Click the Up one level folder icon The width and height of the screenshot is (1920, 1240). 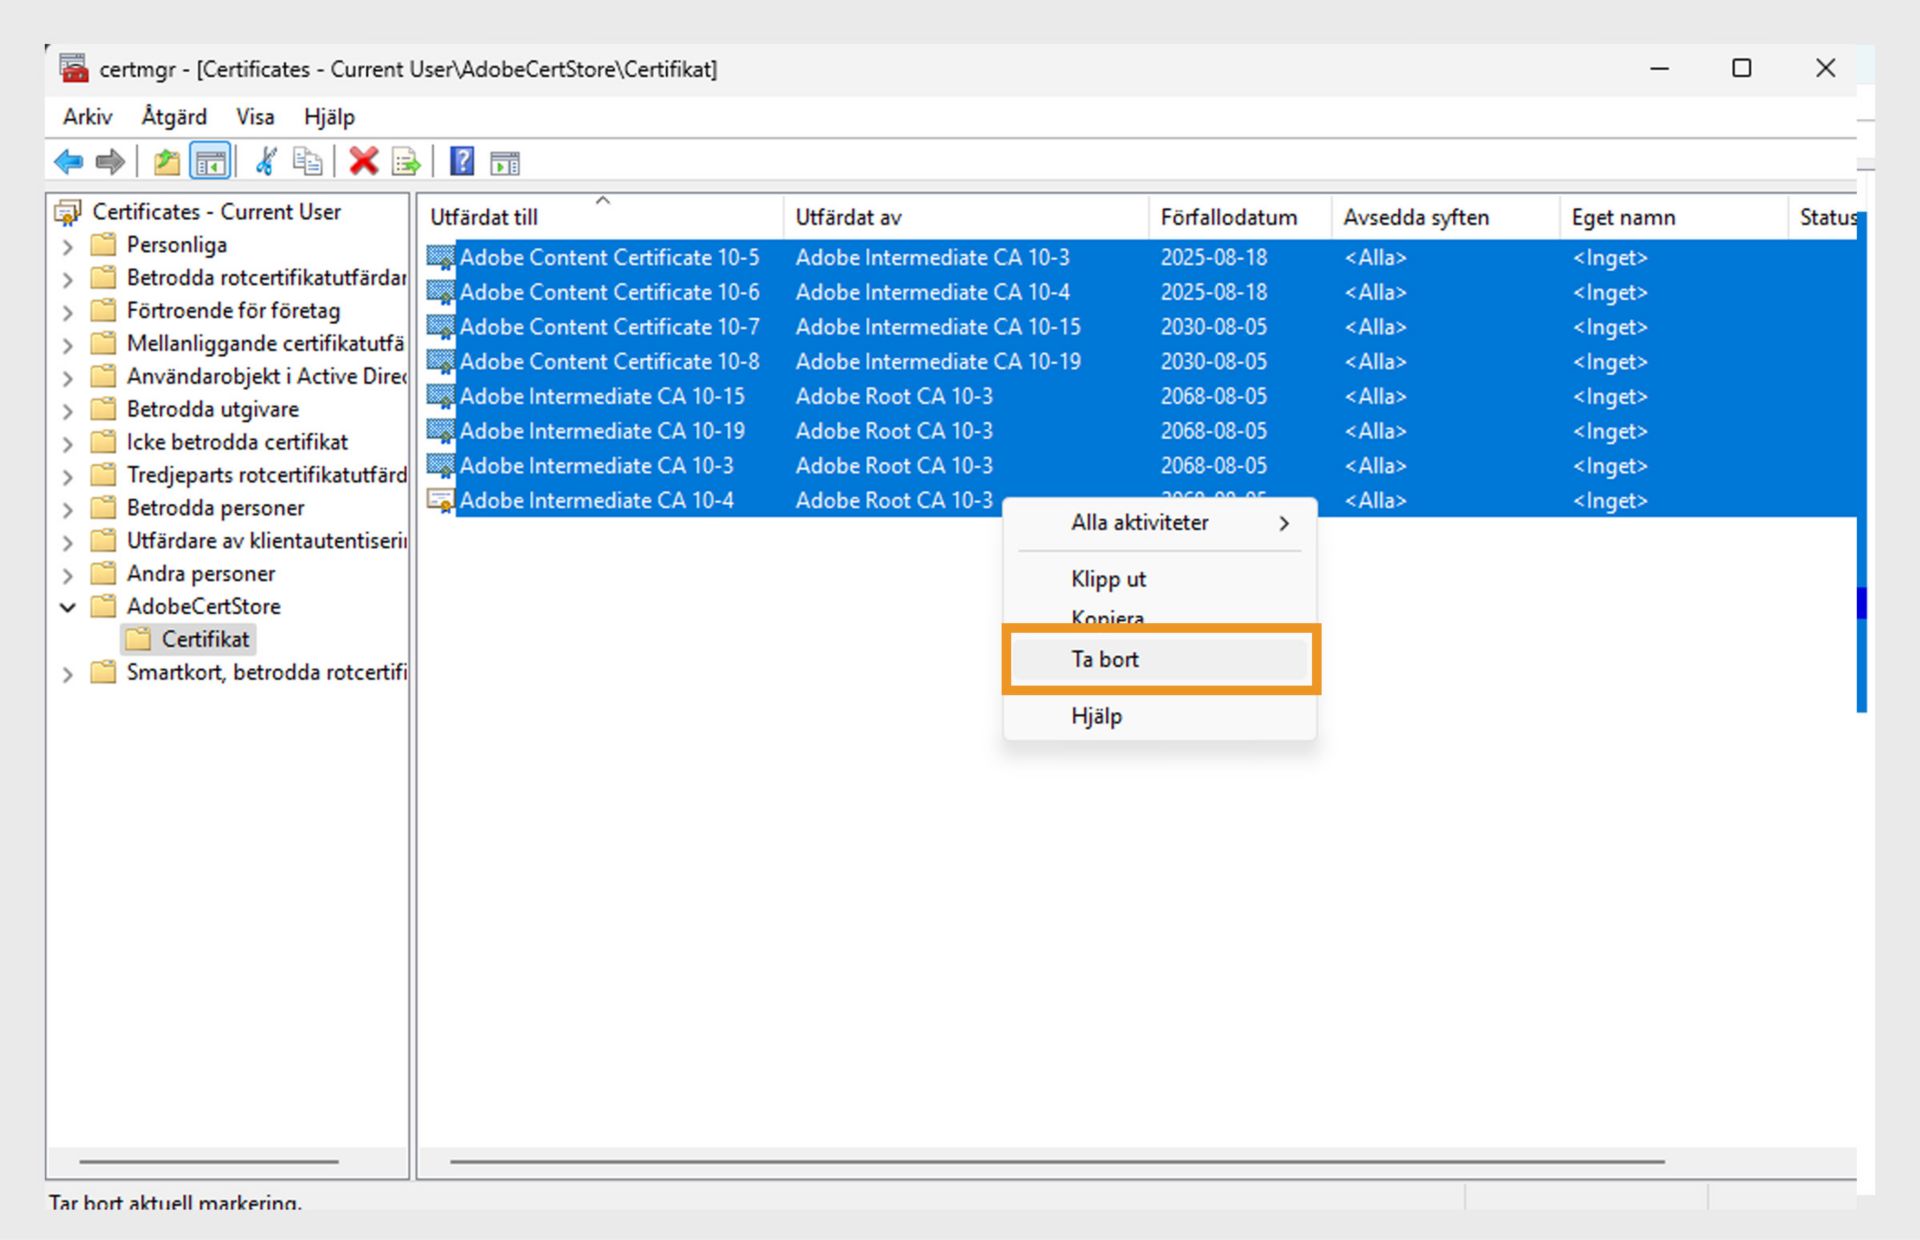[x=166, y=161]
